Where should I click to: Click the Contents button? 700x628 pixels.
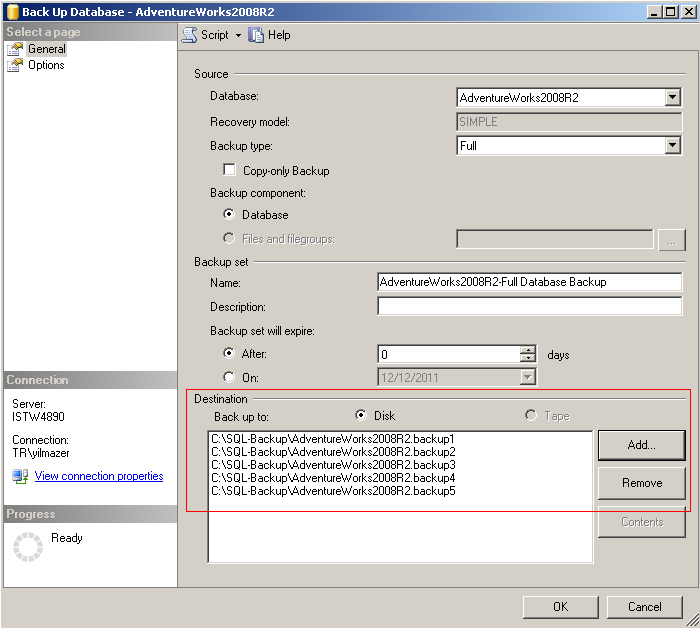pos(642,522)
